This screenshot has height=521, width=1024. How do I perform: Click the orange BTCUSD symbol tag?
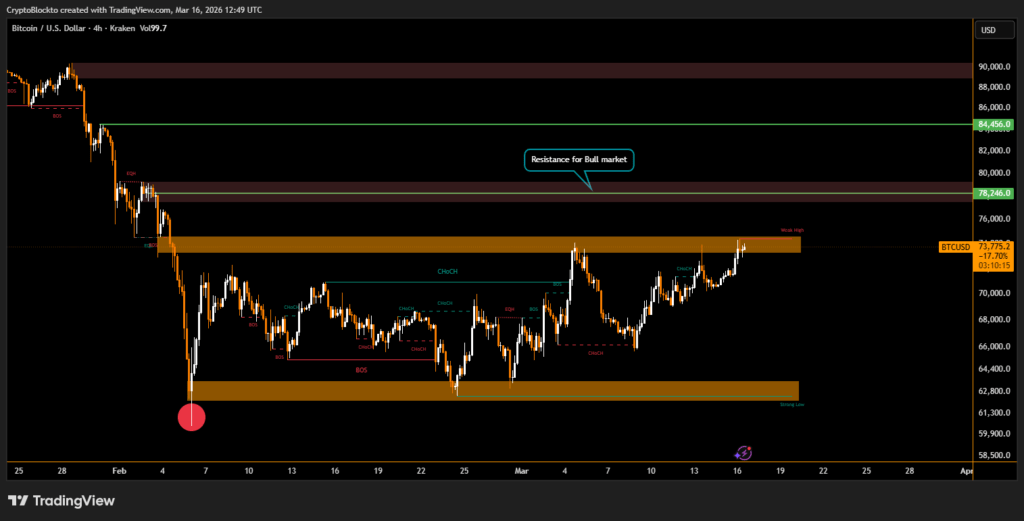(955, 246)
